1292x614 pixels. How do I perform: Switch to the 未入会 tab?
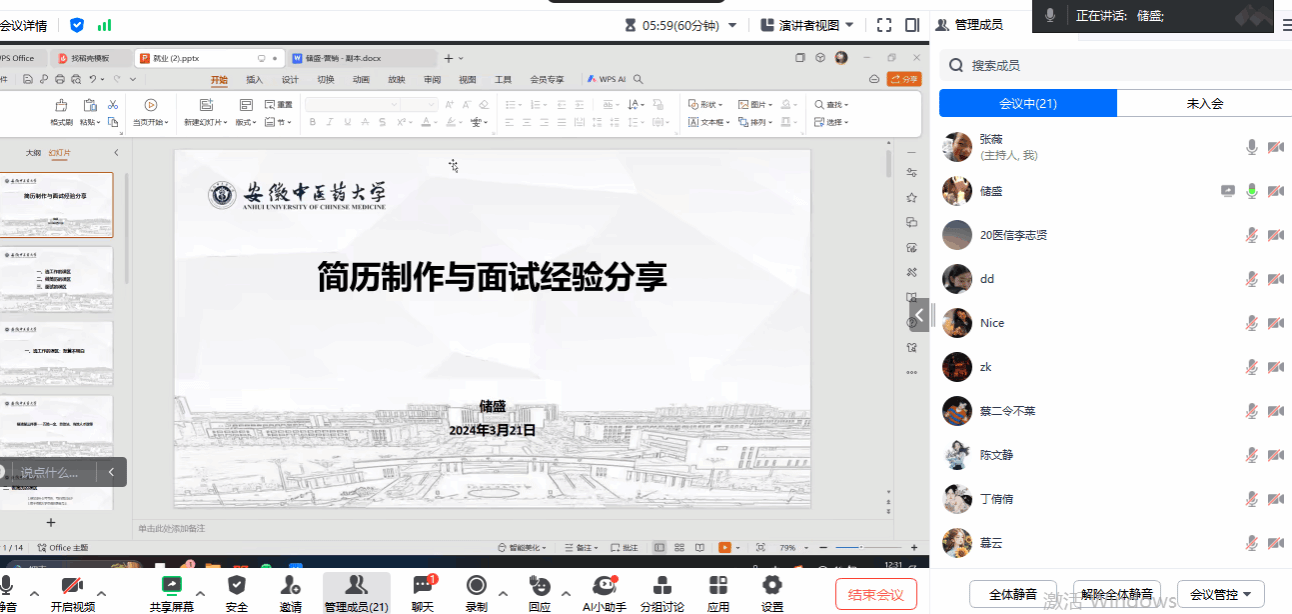click(x=1204, y=103)
